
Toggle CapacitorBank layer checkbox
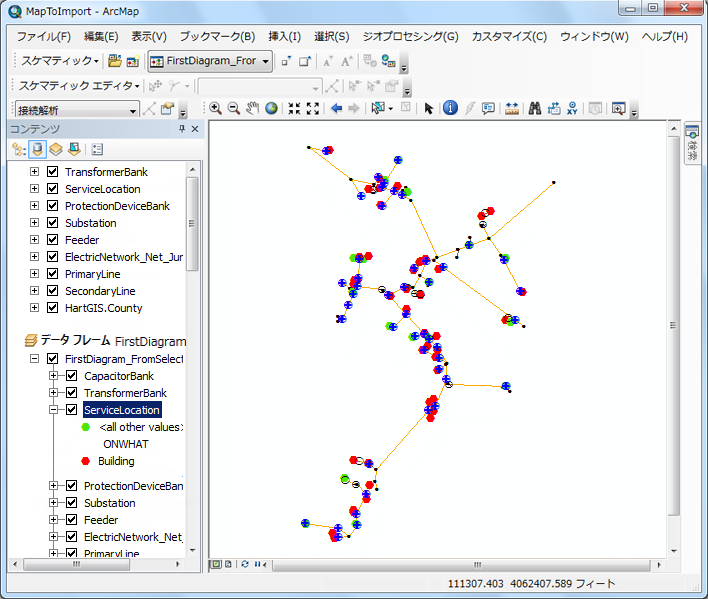tap(71, 376)
